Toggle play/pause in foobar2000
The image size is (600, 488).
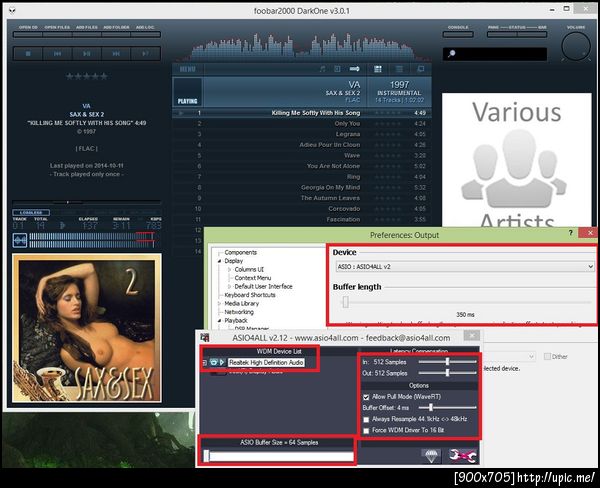click(x=87, y=54)
